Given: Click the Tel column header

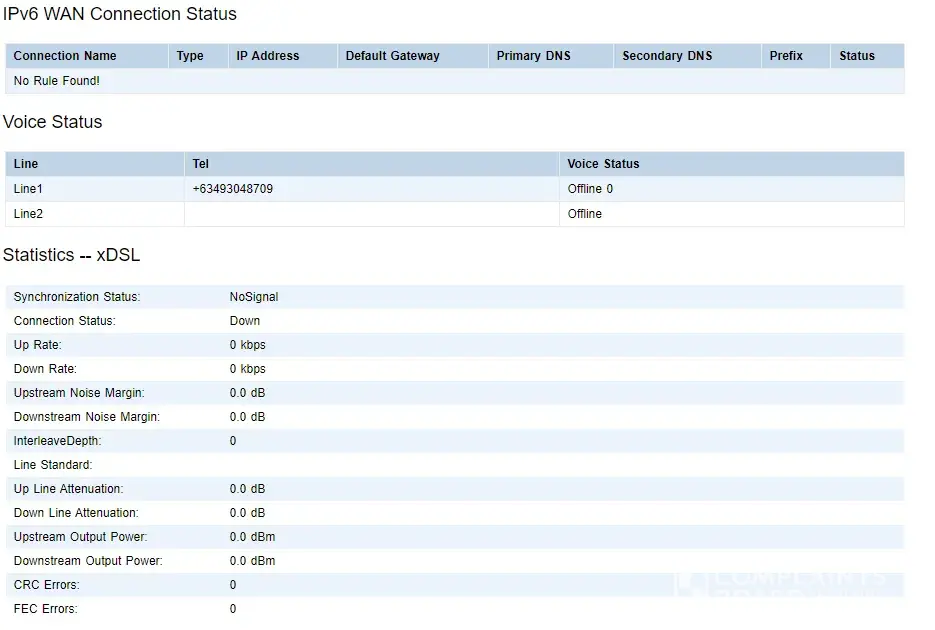Looking at the screenshot, I should pos(201,164).
